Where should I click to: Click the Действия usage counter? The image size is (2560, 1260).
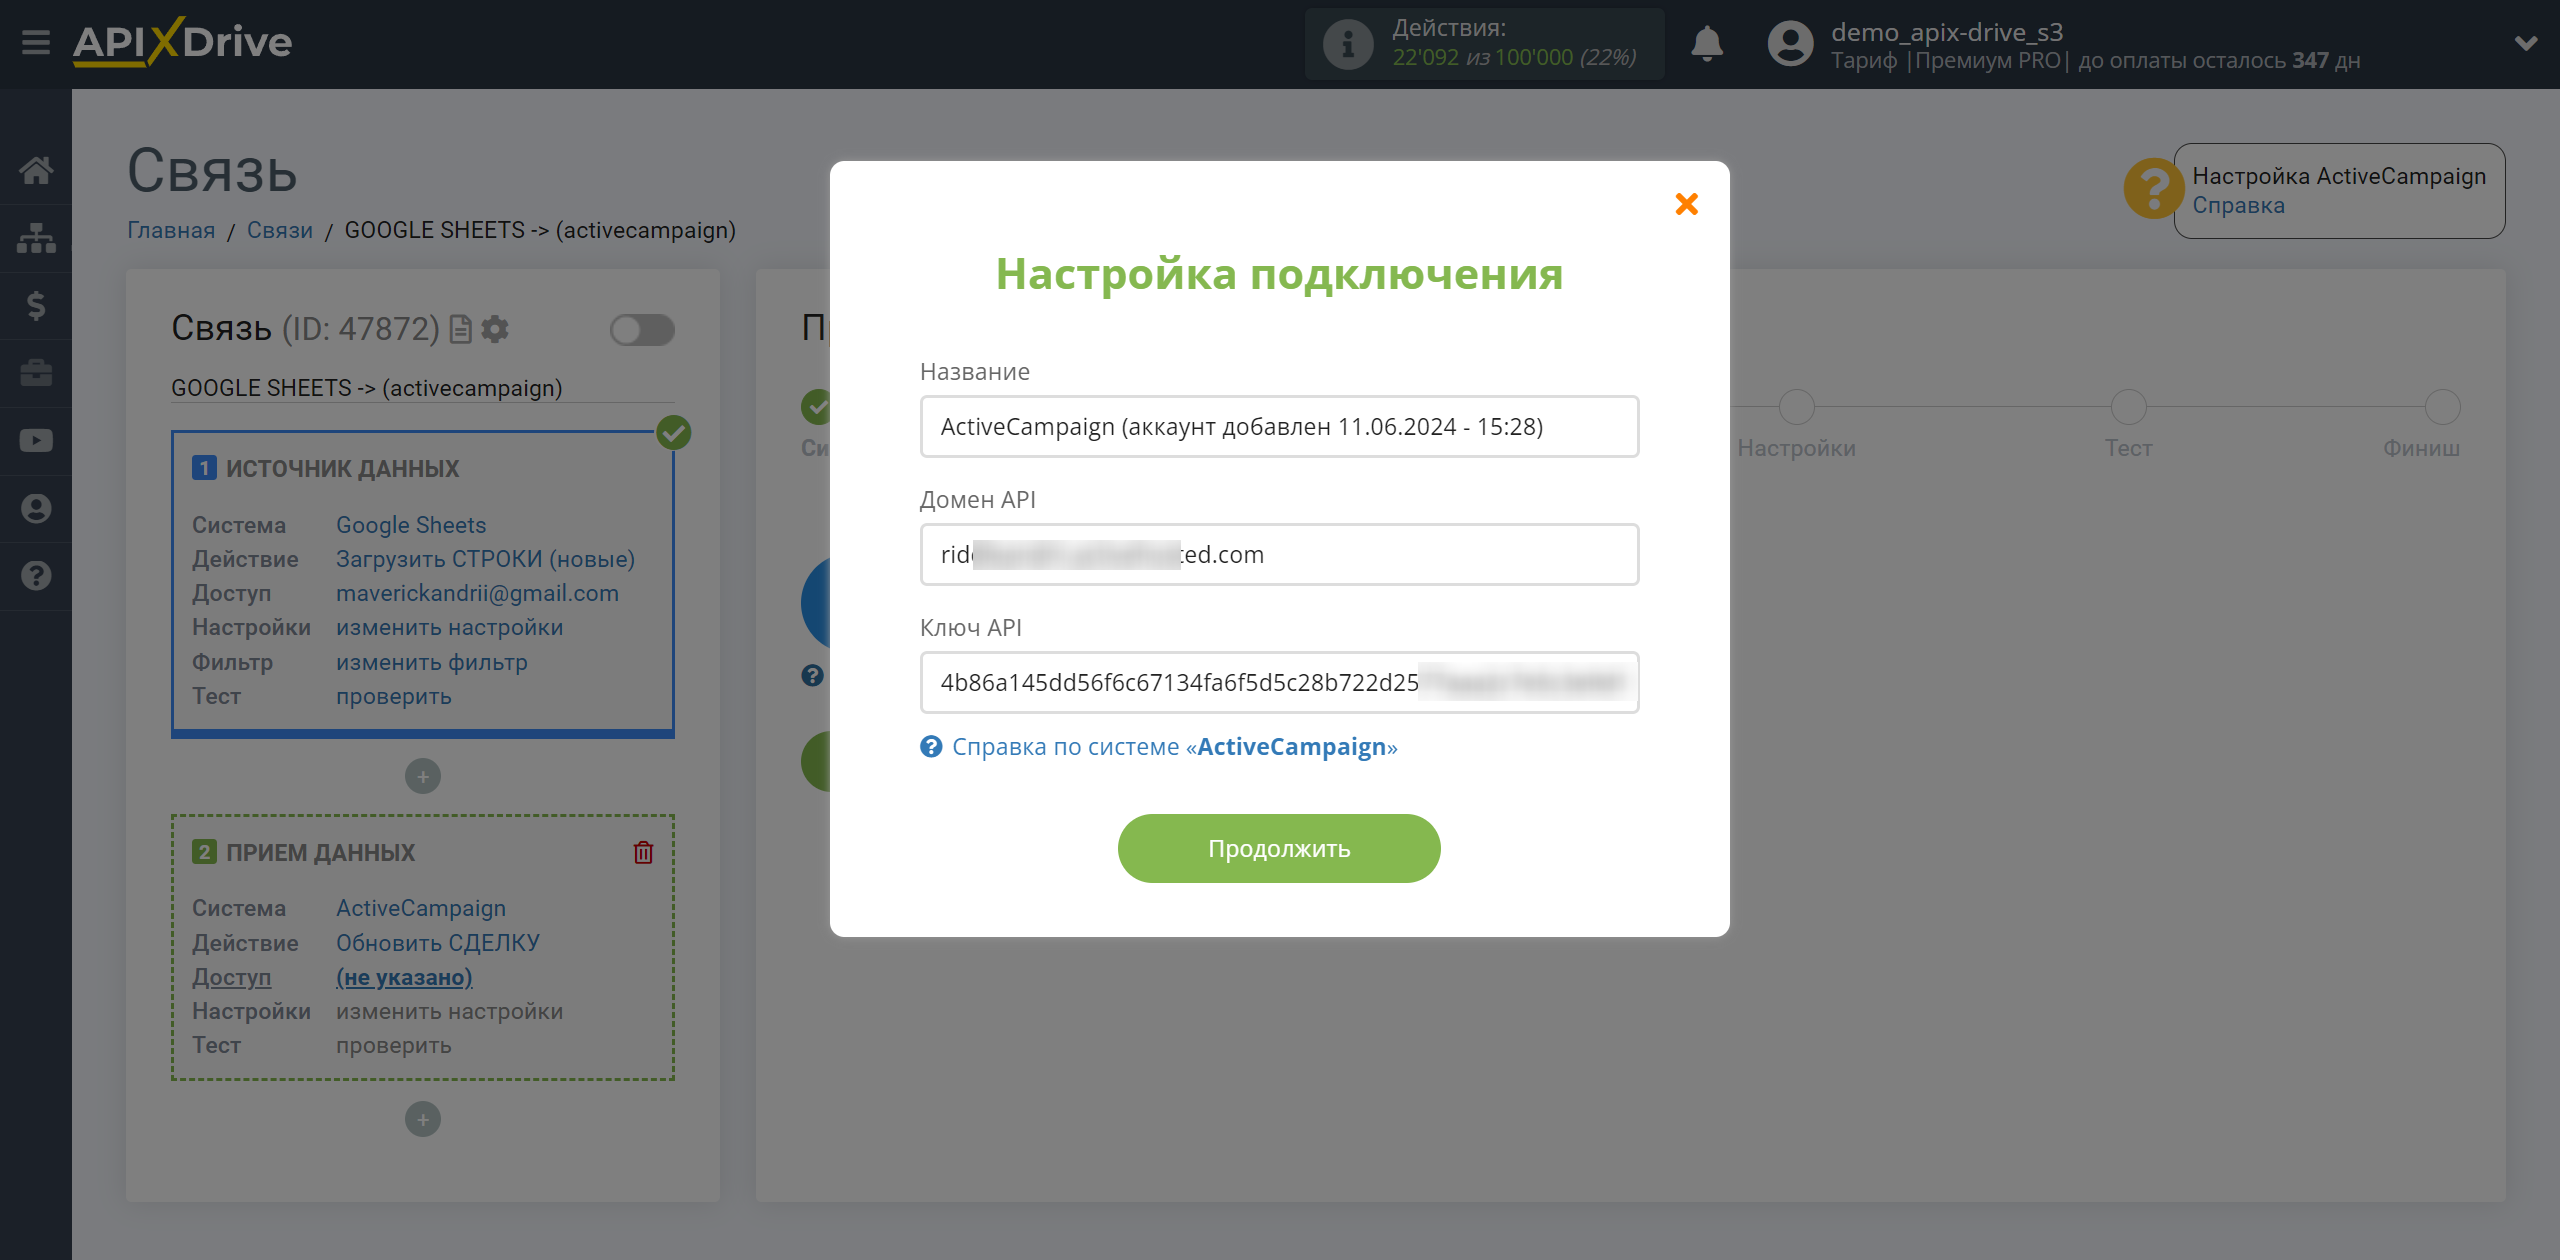click(1485, 44)
